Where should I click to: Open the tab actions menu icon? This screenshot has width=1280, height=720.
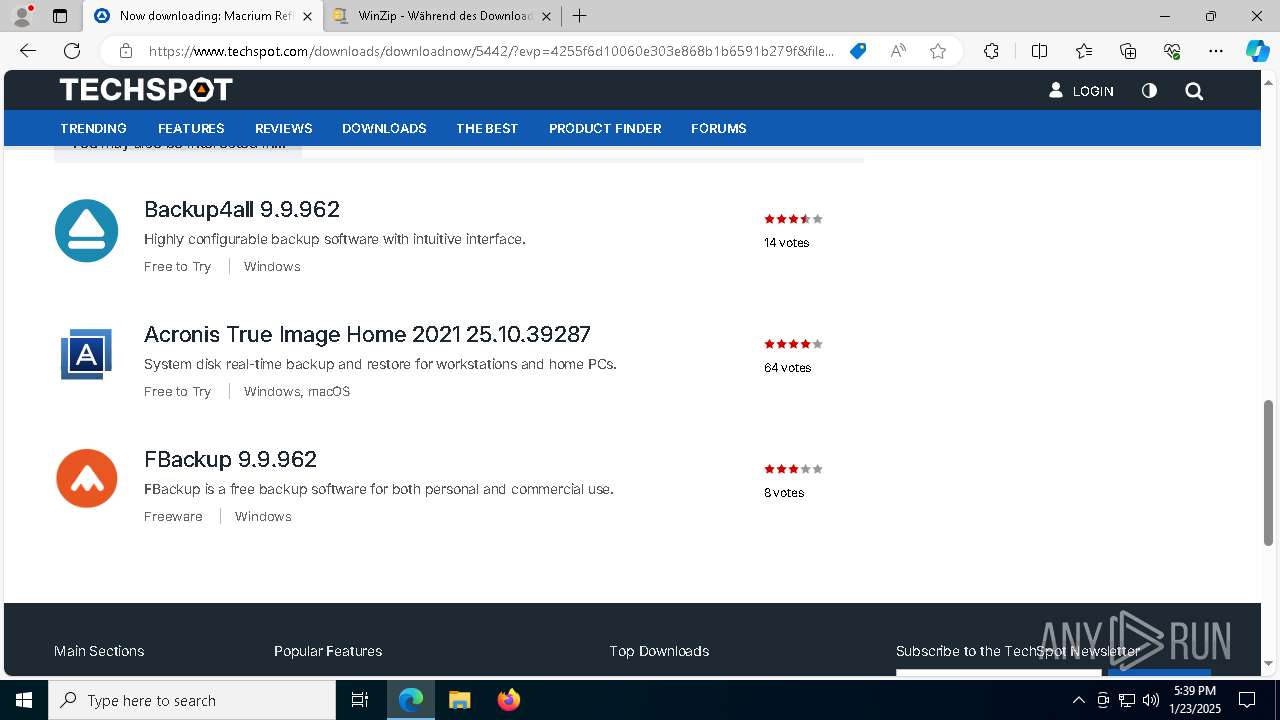pyautogui.click(x=60, y=16)
